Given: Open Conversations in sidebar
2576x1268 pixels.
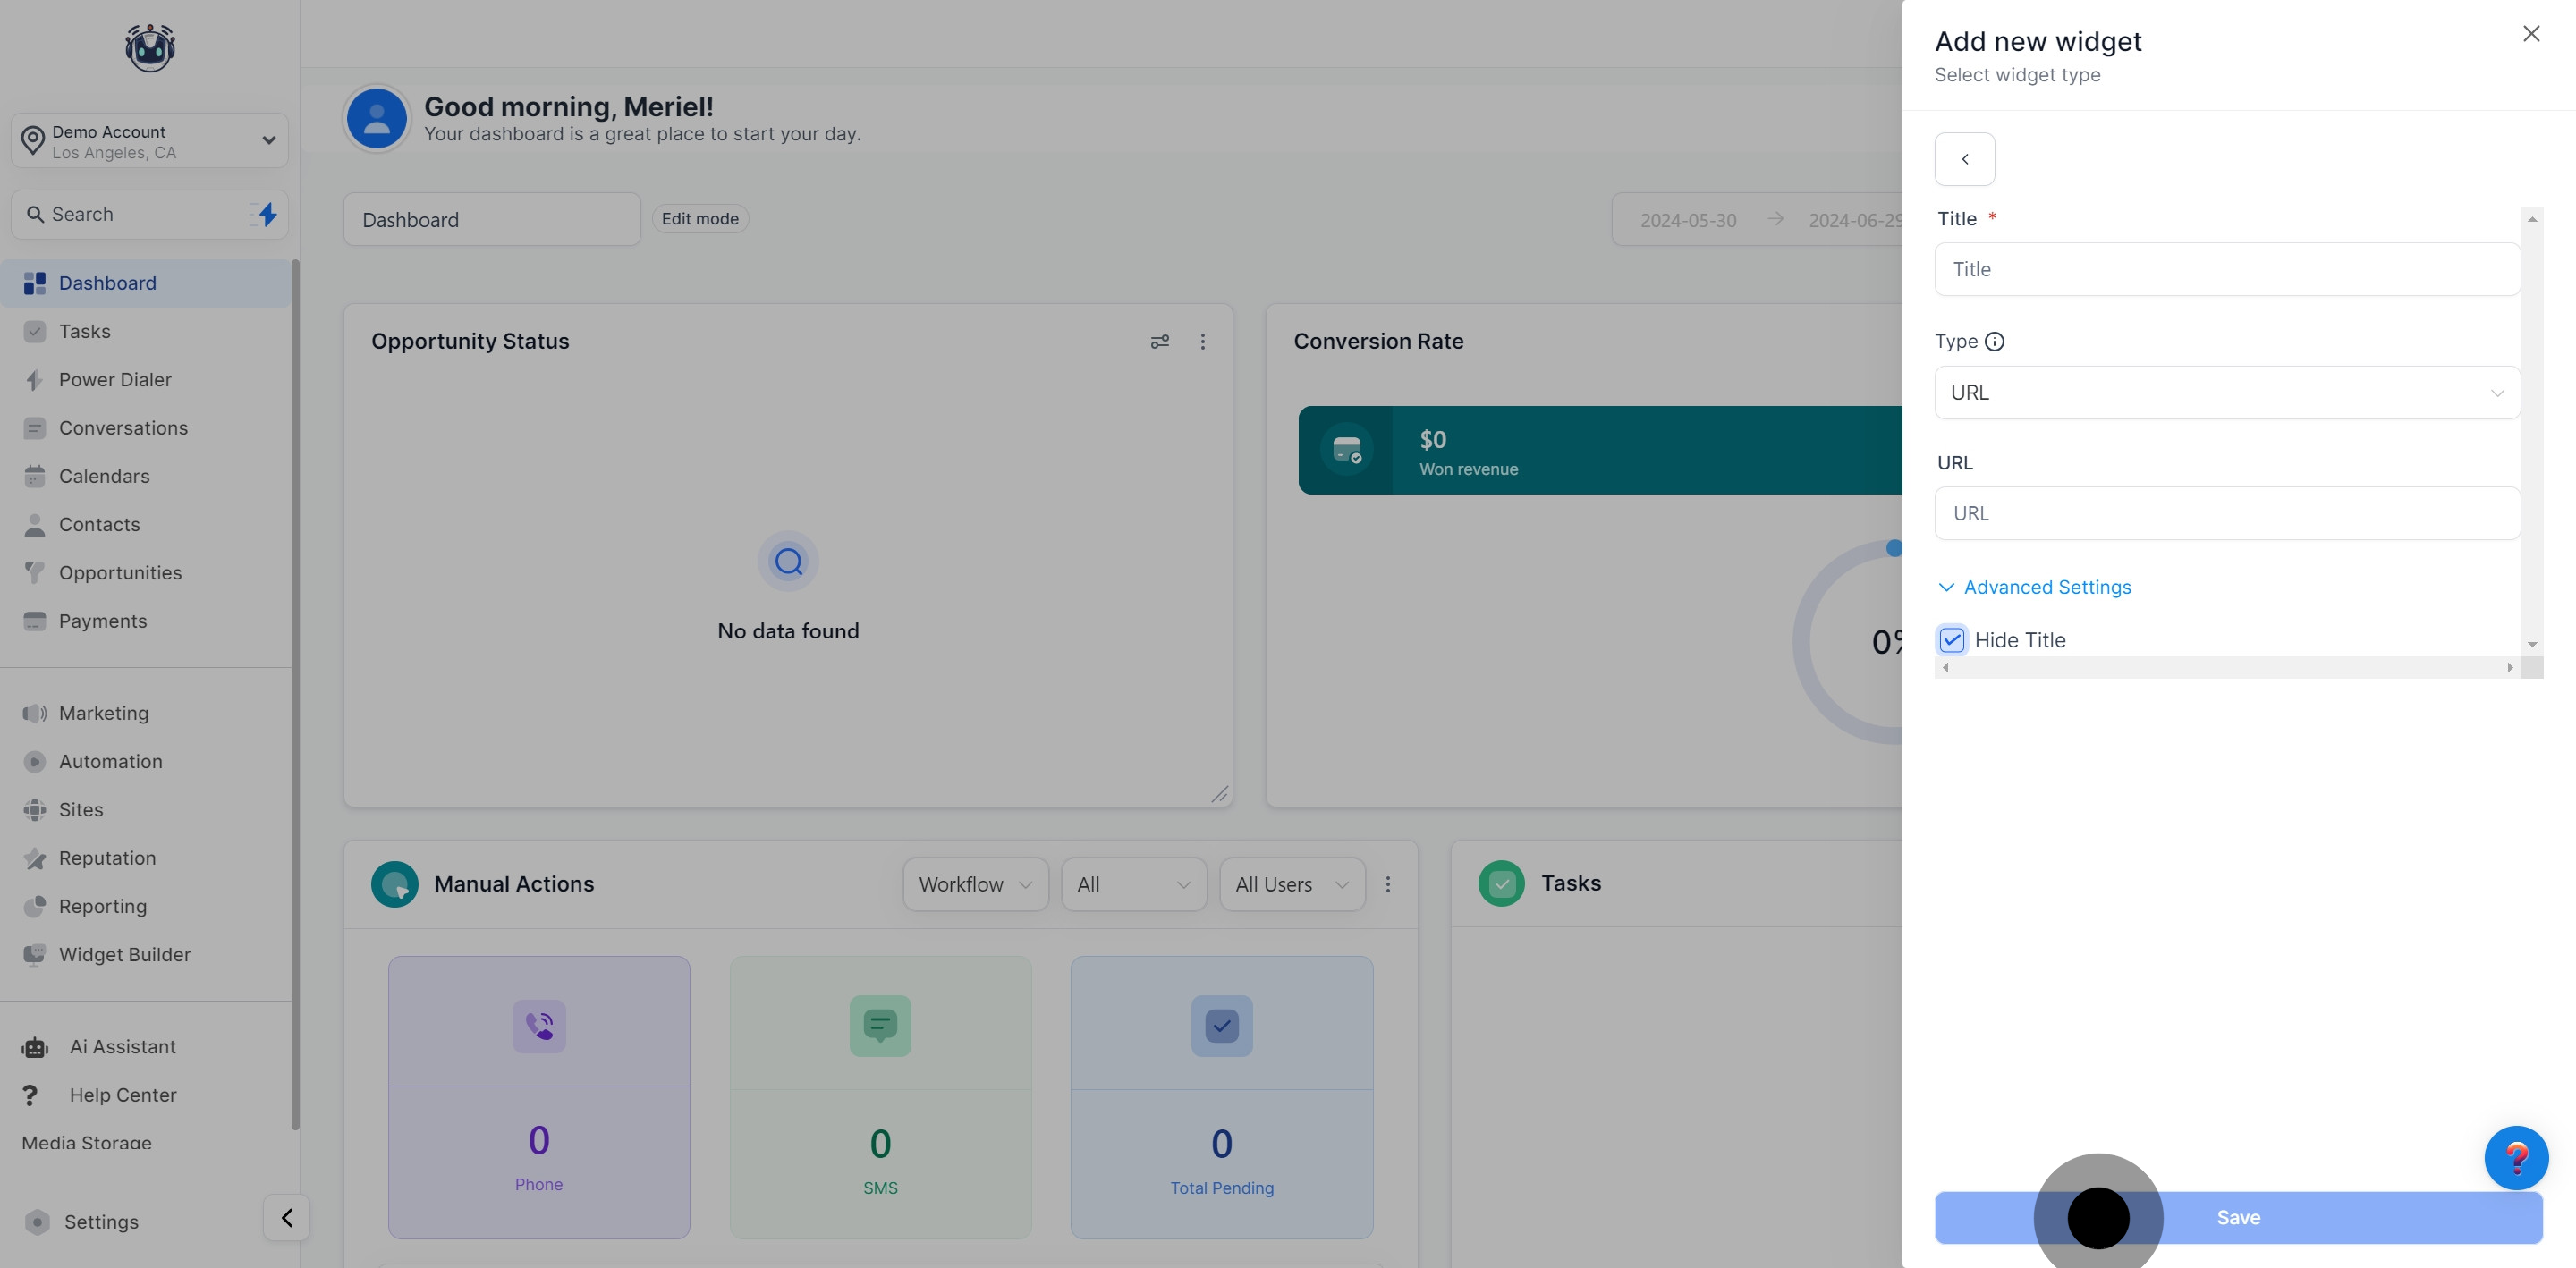Looking at the screenshot, I should [x=123, y=428].
